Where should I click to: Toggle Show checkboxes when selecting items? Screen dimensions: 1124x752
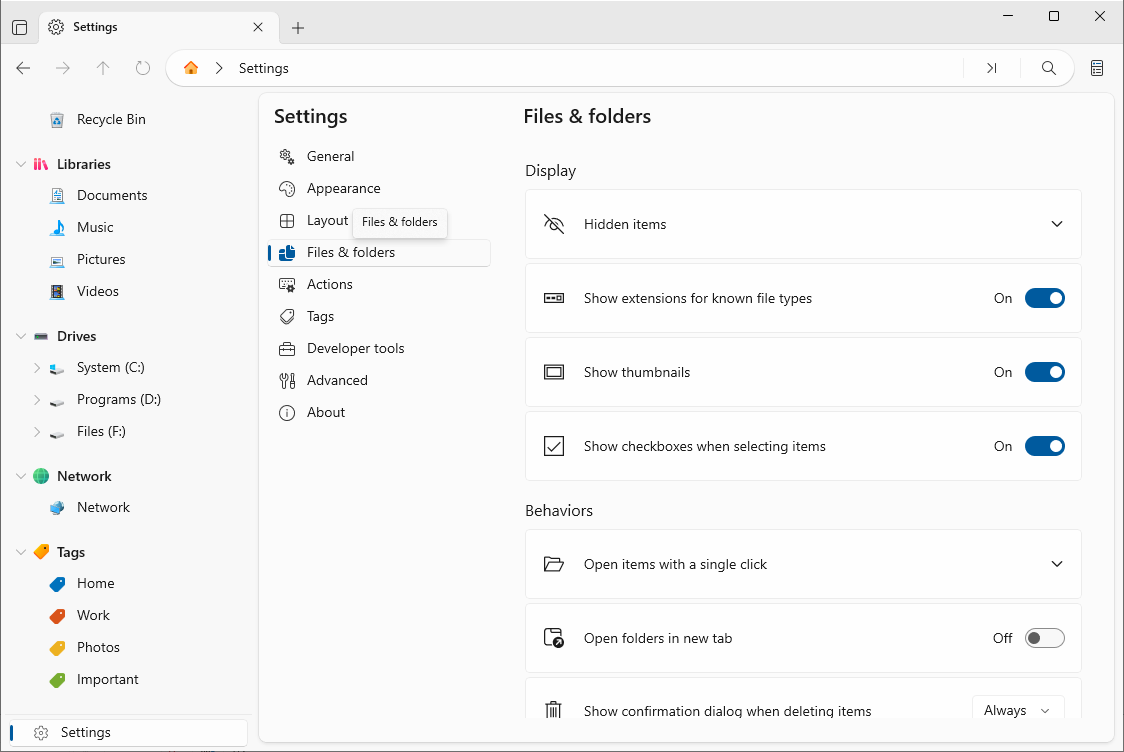(x=1044, y=446)
